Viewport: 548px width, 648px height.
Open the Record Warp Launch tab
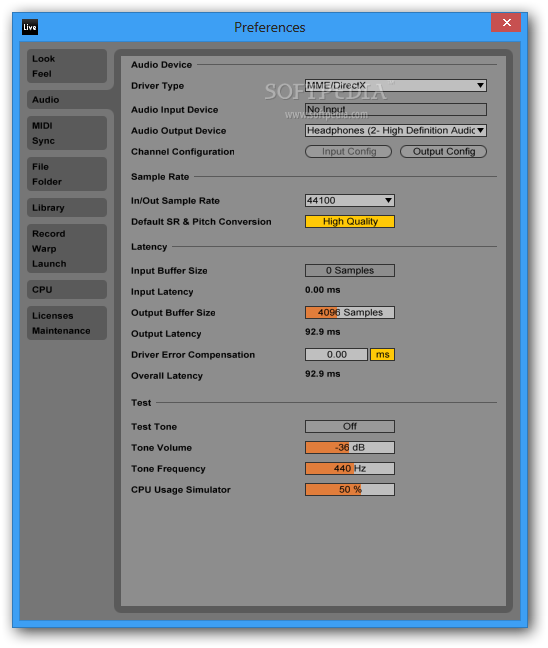pos(67,248)
